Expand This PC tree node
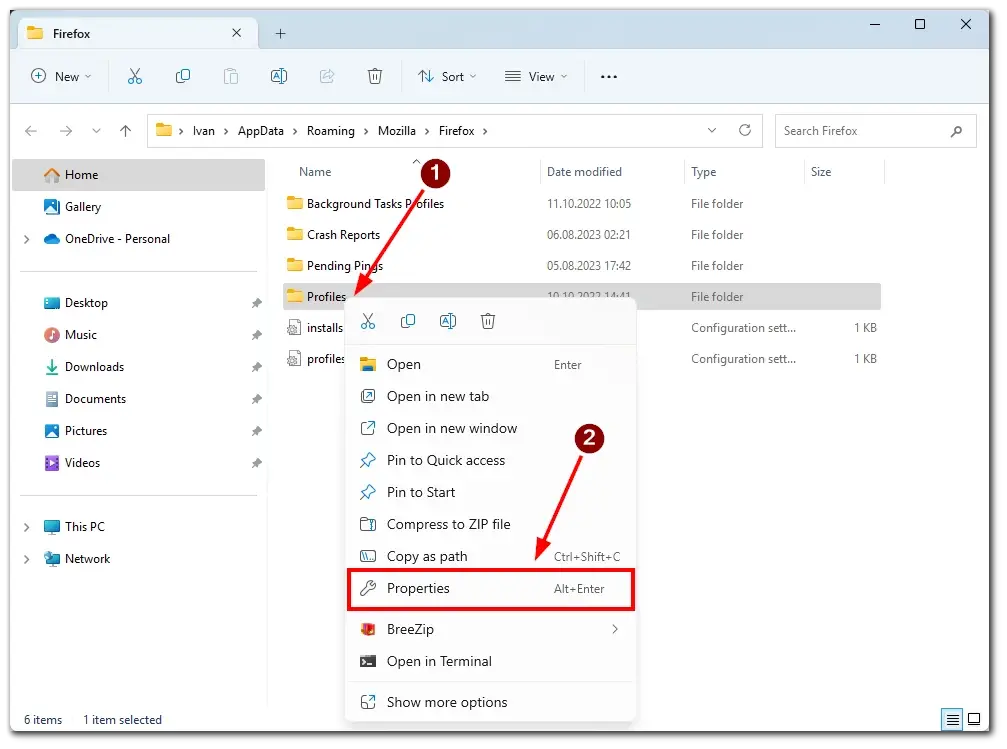This screenshot has height=749, width=1007. click(x=26, y=527)
